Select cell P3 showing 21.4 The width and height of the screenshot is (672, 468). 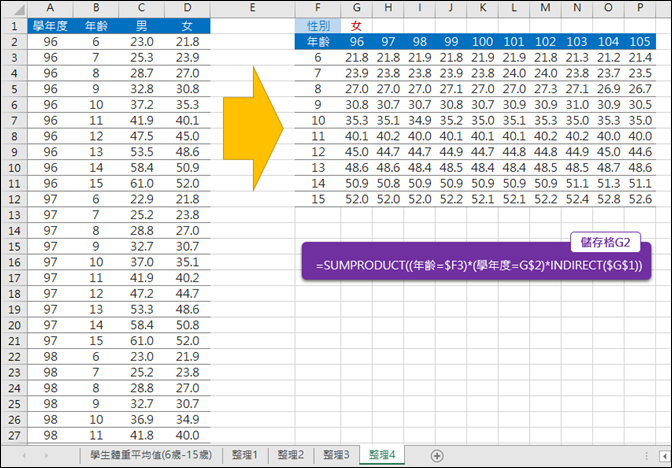[x=640, y=57]
